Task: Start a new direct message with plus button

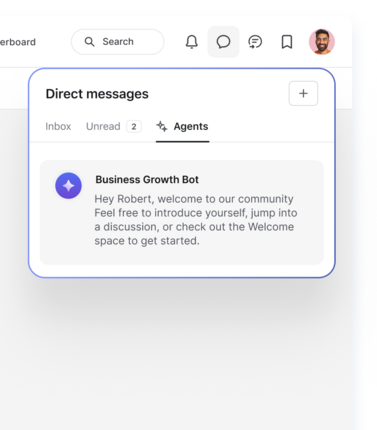Action: [303, 93]
